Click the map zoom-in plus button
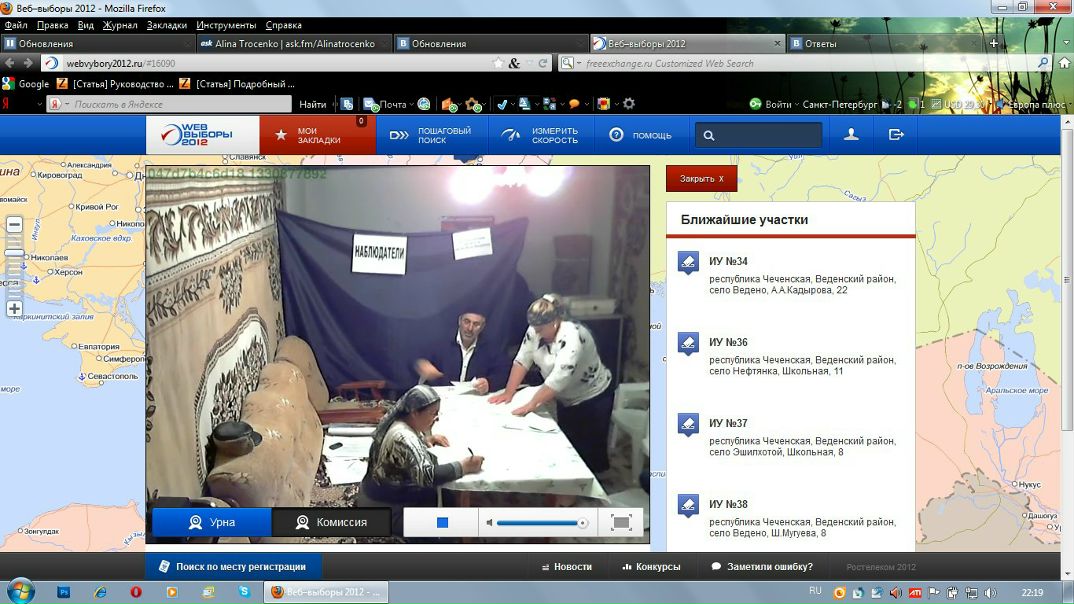This screenshot has width=1074, height=604. (14, 309)
